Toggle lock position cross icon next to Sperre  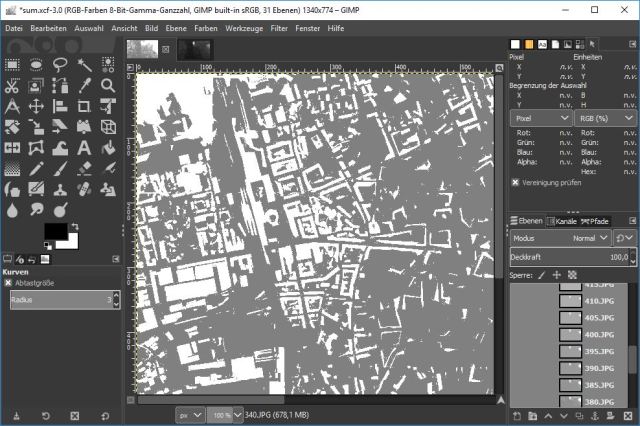(x=557, y=275)
